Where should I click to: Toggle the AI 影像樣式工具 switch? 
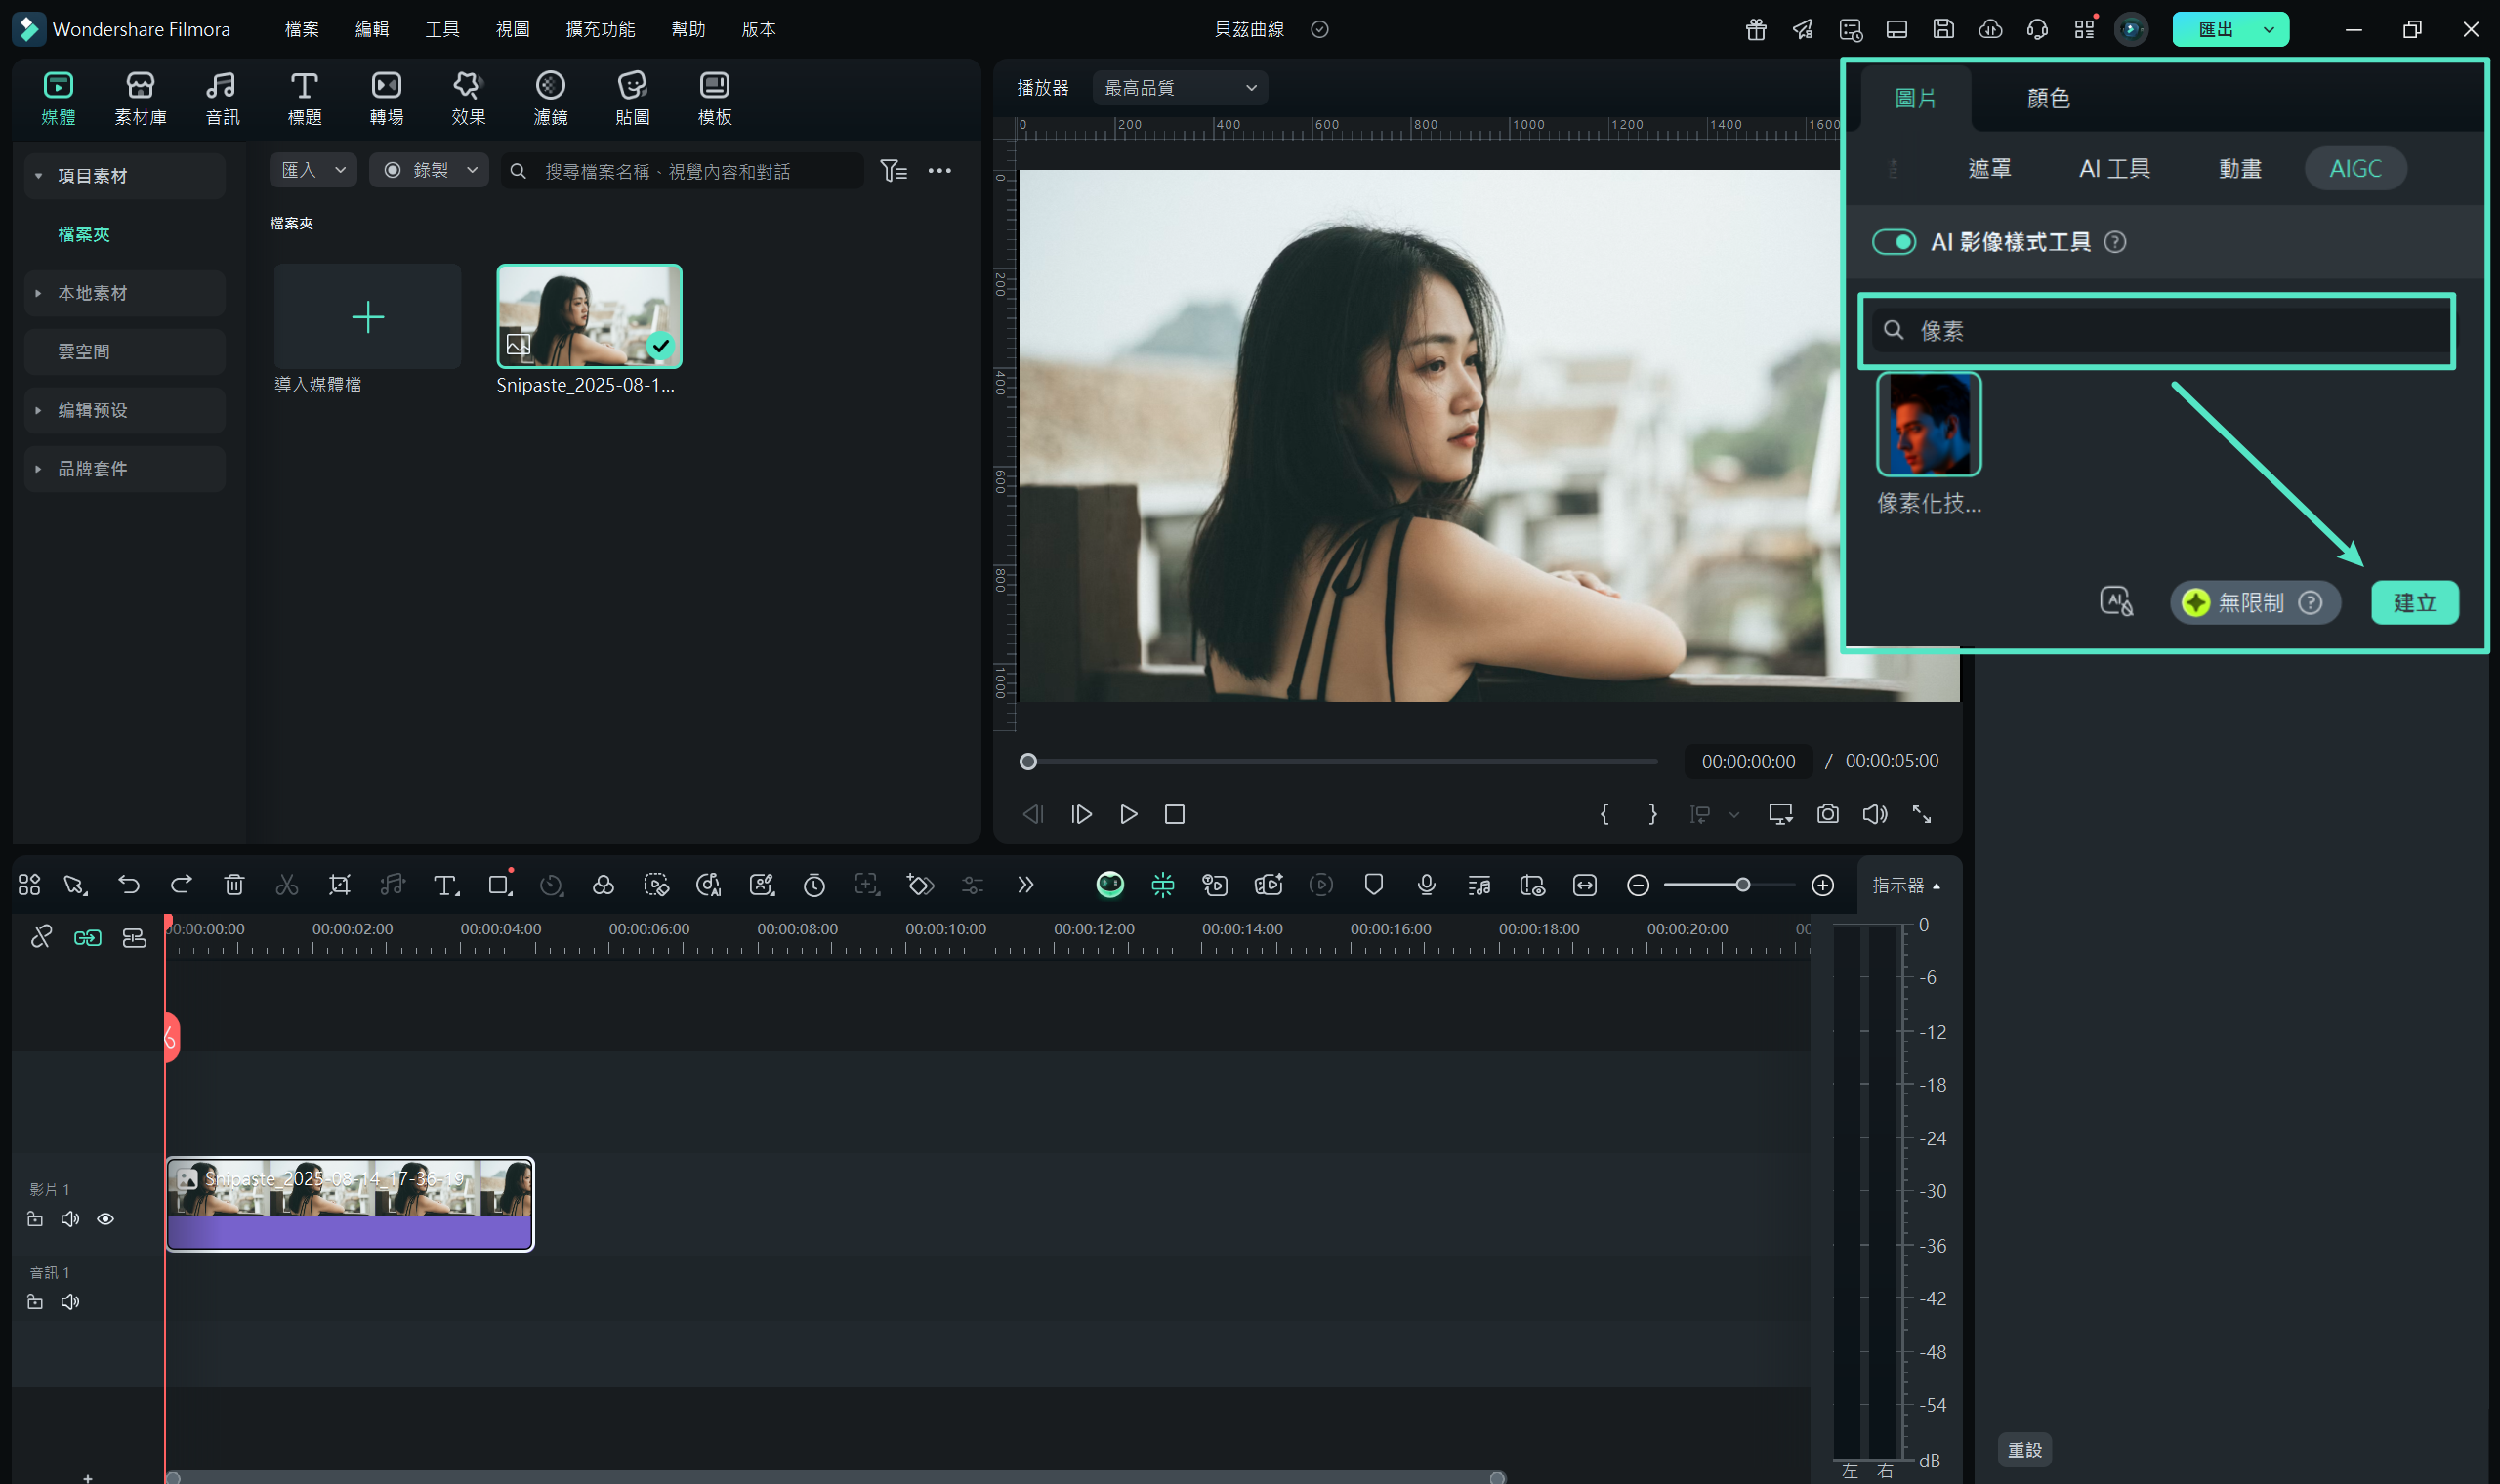click(1893, 241)
